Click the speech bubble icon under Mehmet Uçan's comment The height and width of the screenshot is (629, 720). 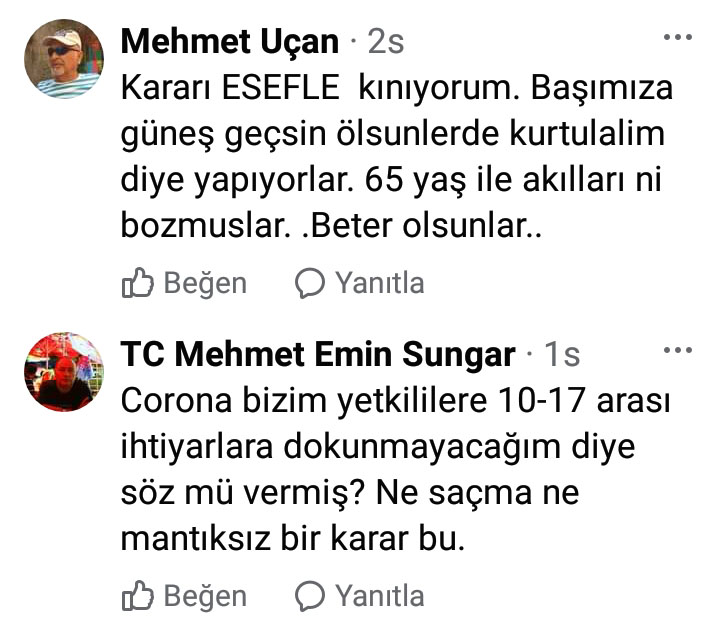(x=310, y=283)
